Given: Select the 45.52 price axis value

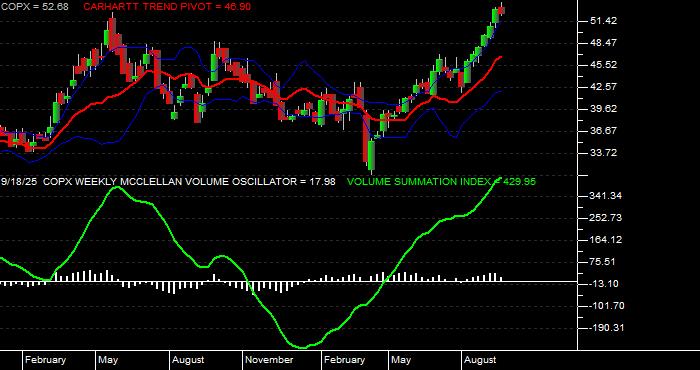Looking at the screenshot, I should pos(603,65).
